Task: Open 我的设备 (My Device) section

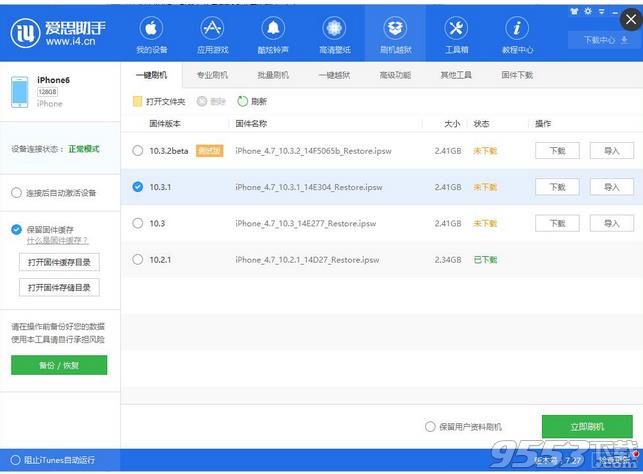Action: pyautogui.click(x=151, y=36)
